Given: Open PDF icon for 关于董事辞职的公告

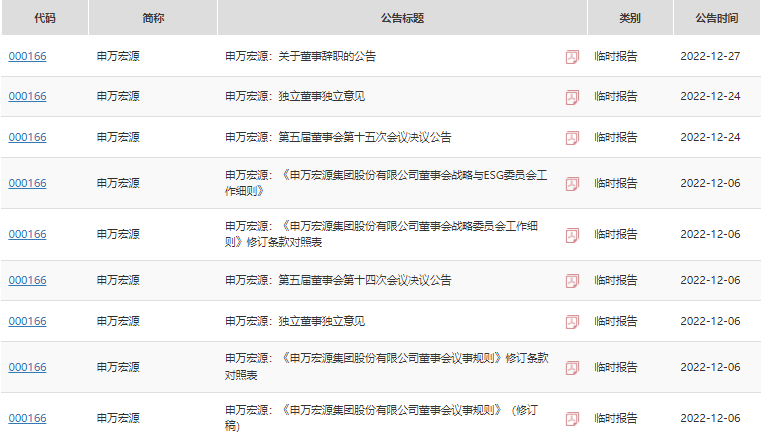Looking at the screenshot, I should tap(572, 57).
